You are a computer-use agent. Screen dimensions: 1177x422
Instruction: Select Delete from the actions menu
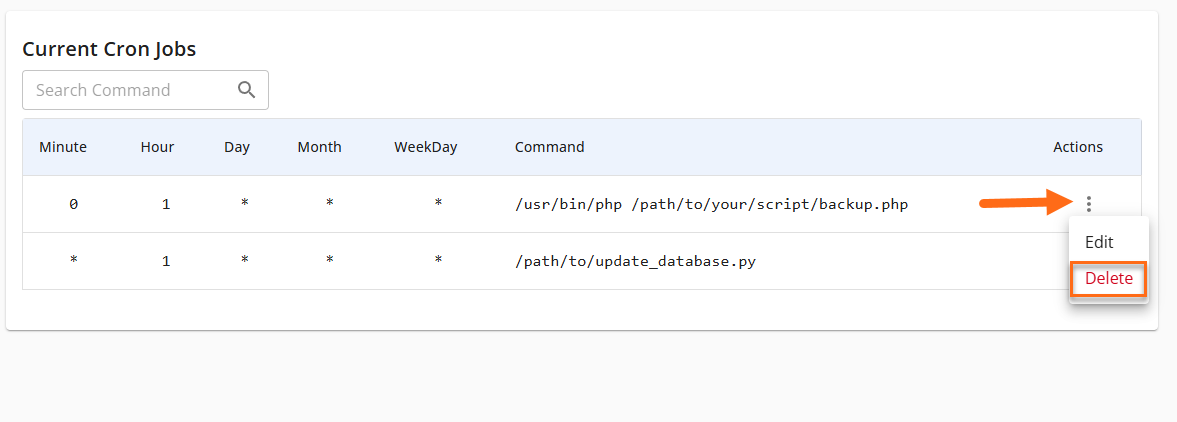click(x=1108, y=279)
